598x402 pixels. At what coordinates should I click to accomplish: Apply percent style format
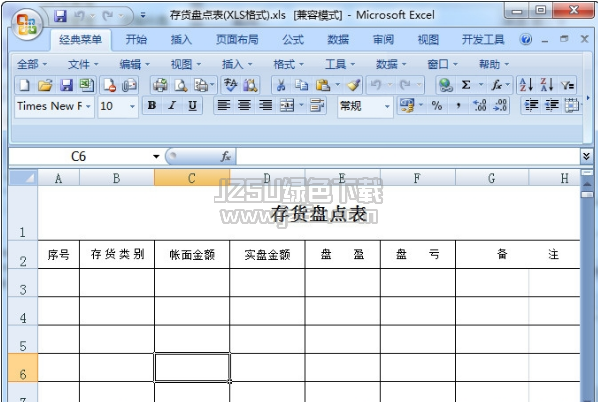pyautogui.click(x=437, y=106)
